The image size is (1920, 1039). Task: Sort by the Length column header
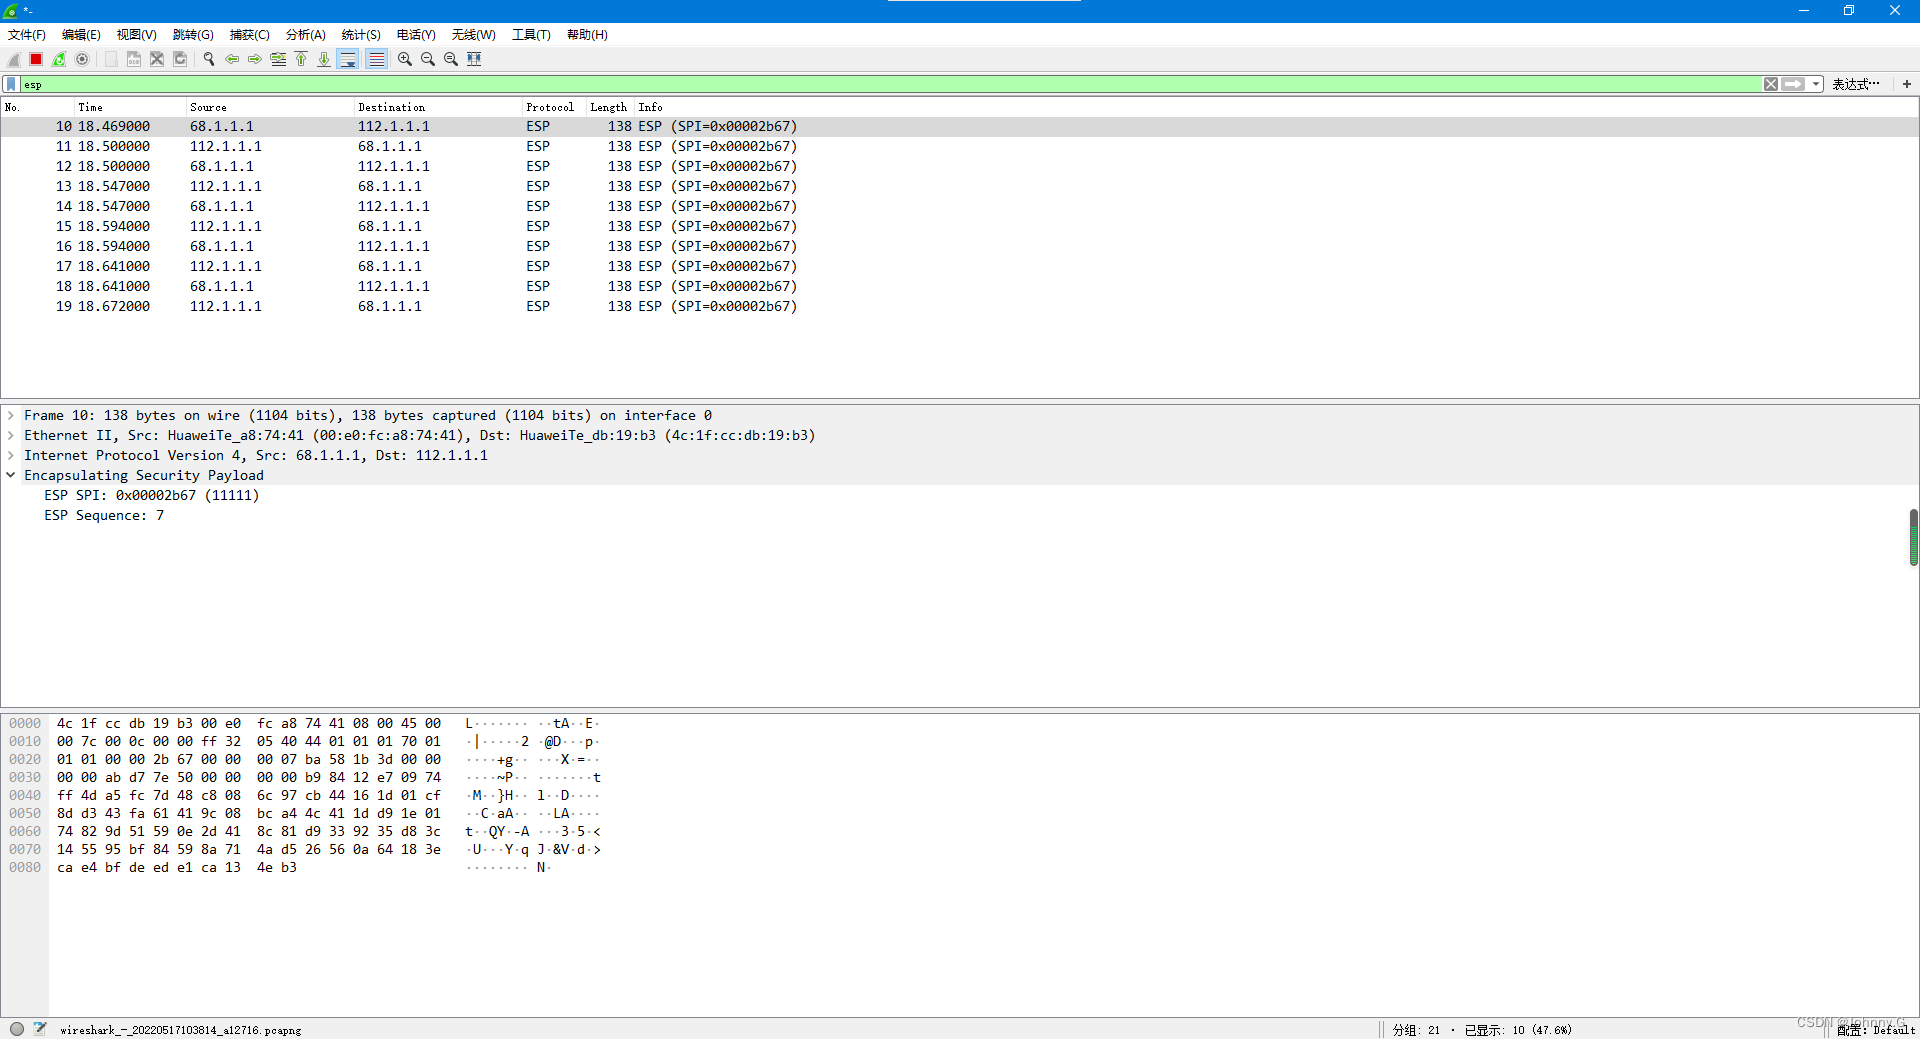coord(610,107)
